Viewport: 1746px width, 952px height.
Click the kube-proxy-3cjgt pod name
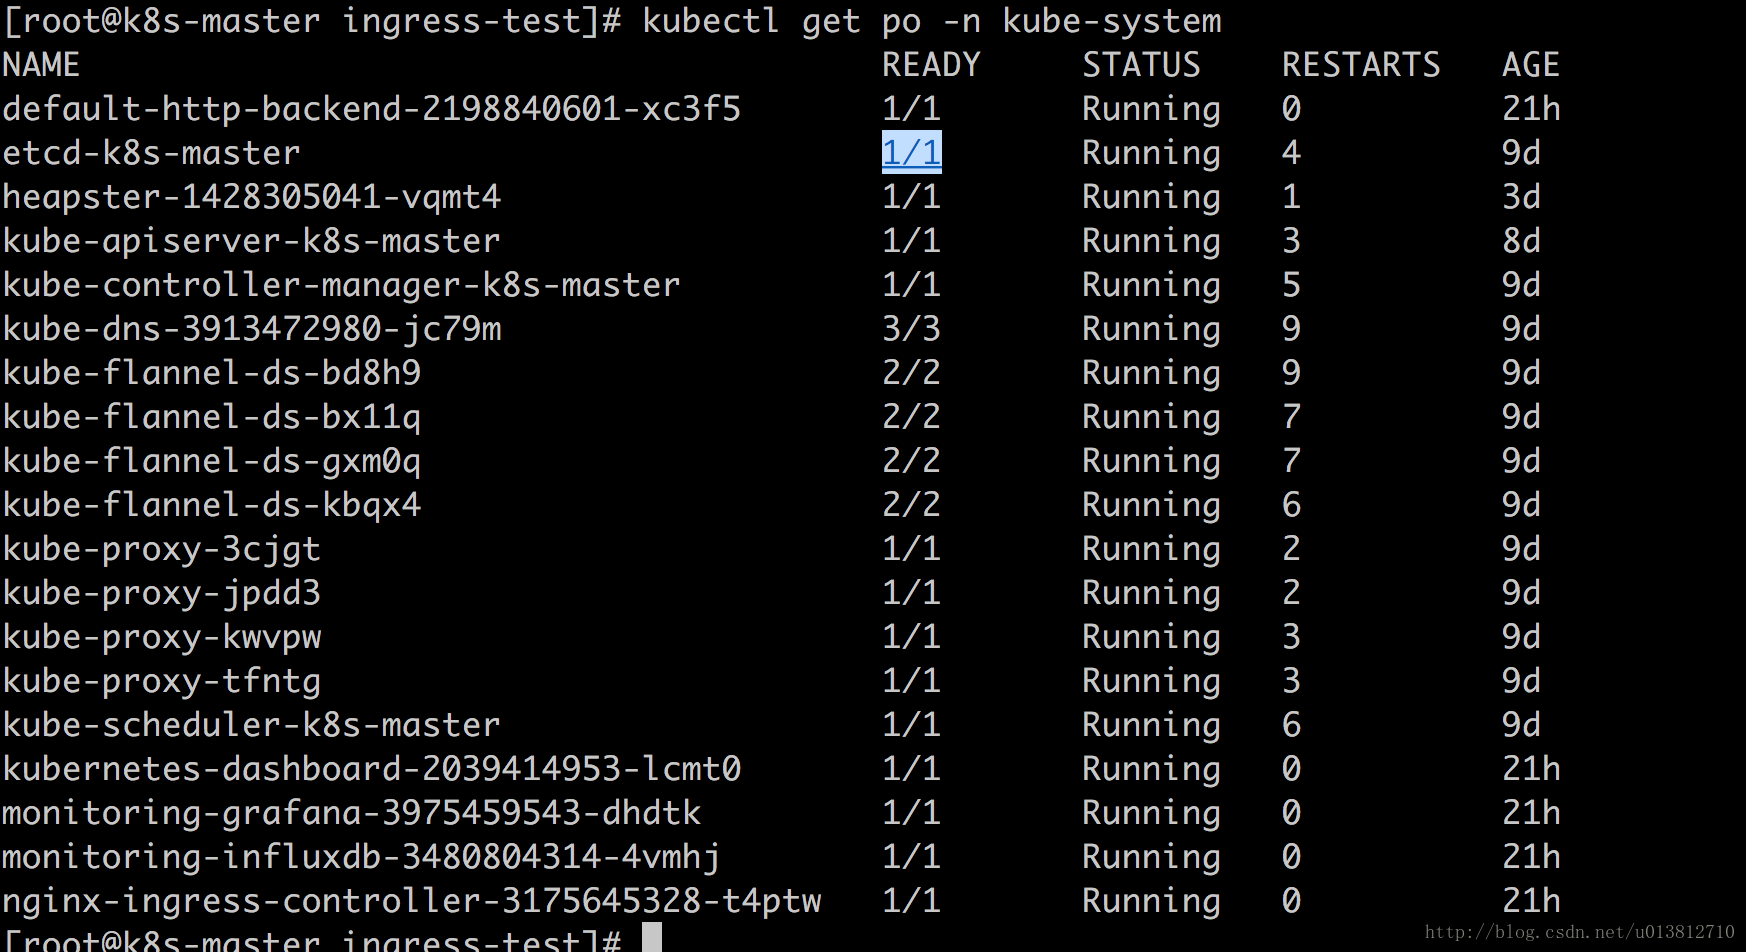coord(161,549)
